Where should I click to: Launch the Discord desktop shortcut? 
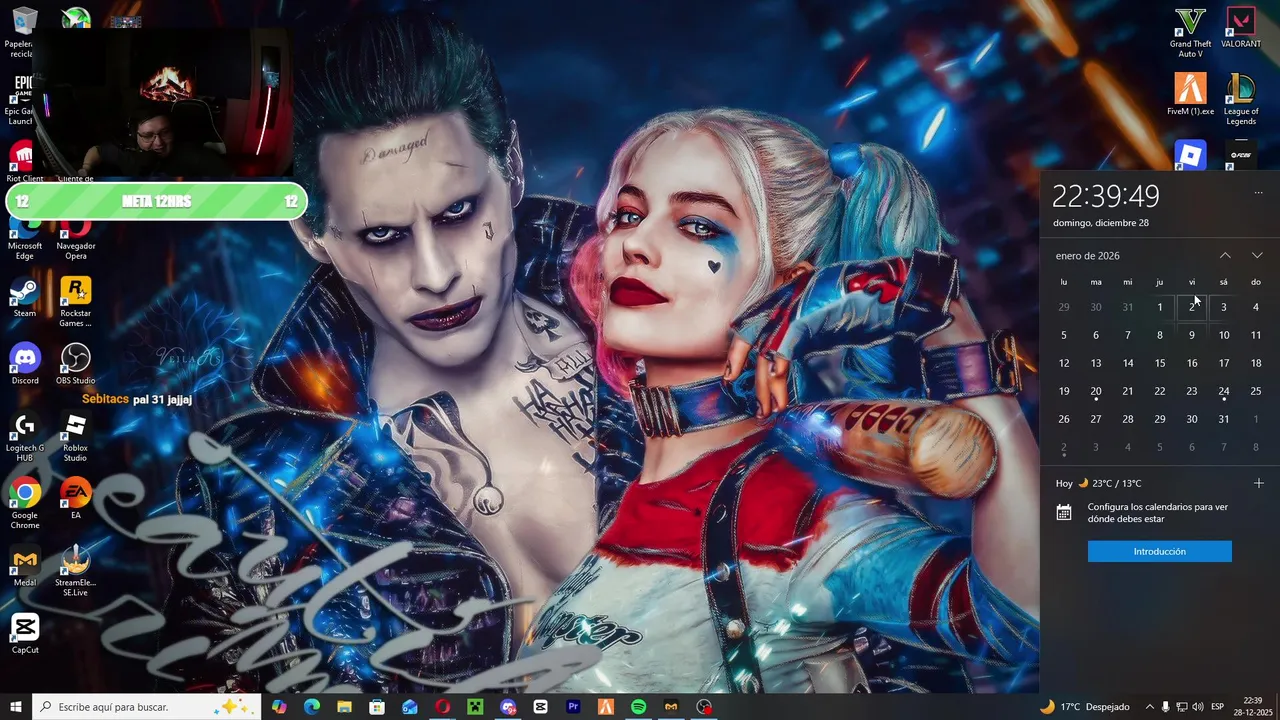[x=25, y=364]
